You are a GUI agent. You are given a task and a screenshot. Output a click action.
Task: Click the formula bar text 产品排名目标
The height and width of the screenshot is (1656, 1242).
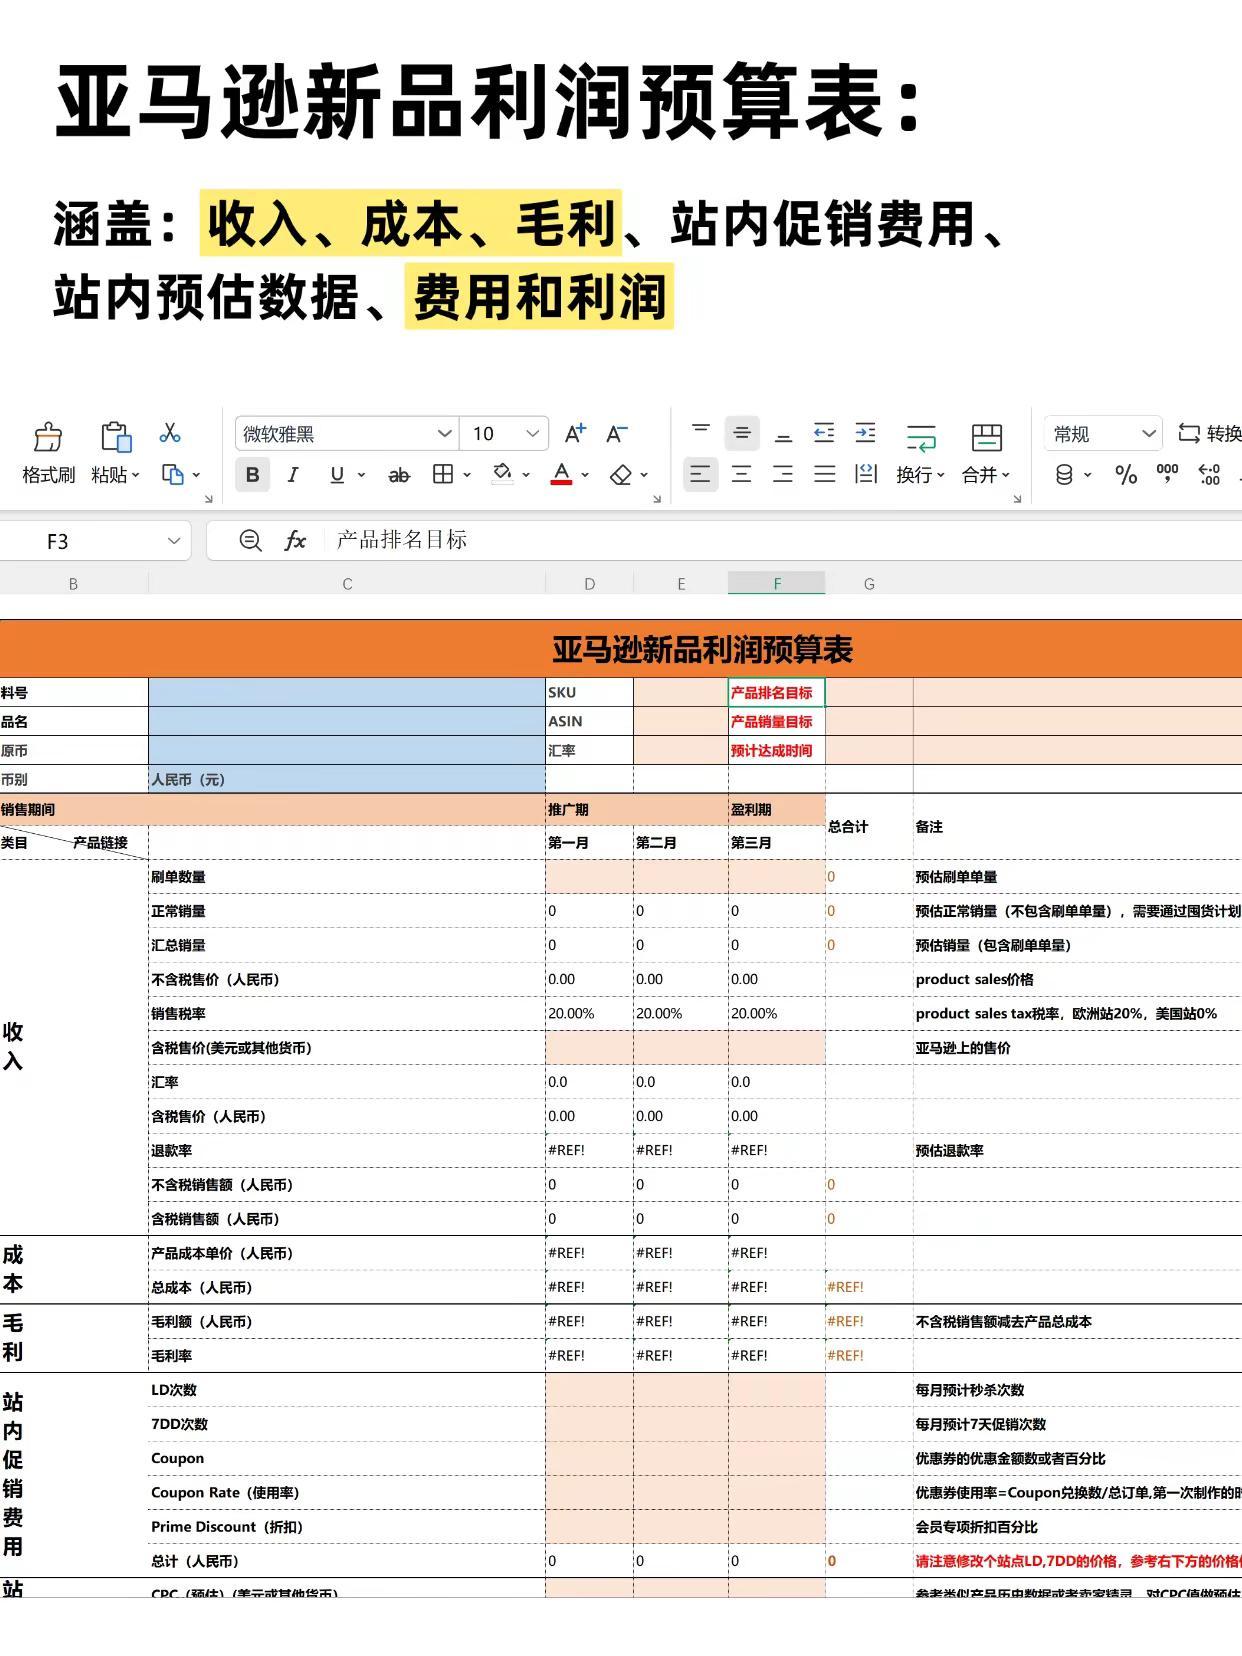(x=402, y=540)
